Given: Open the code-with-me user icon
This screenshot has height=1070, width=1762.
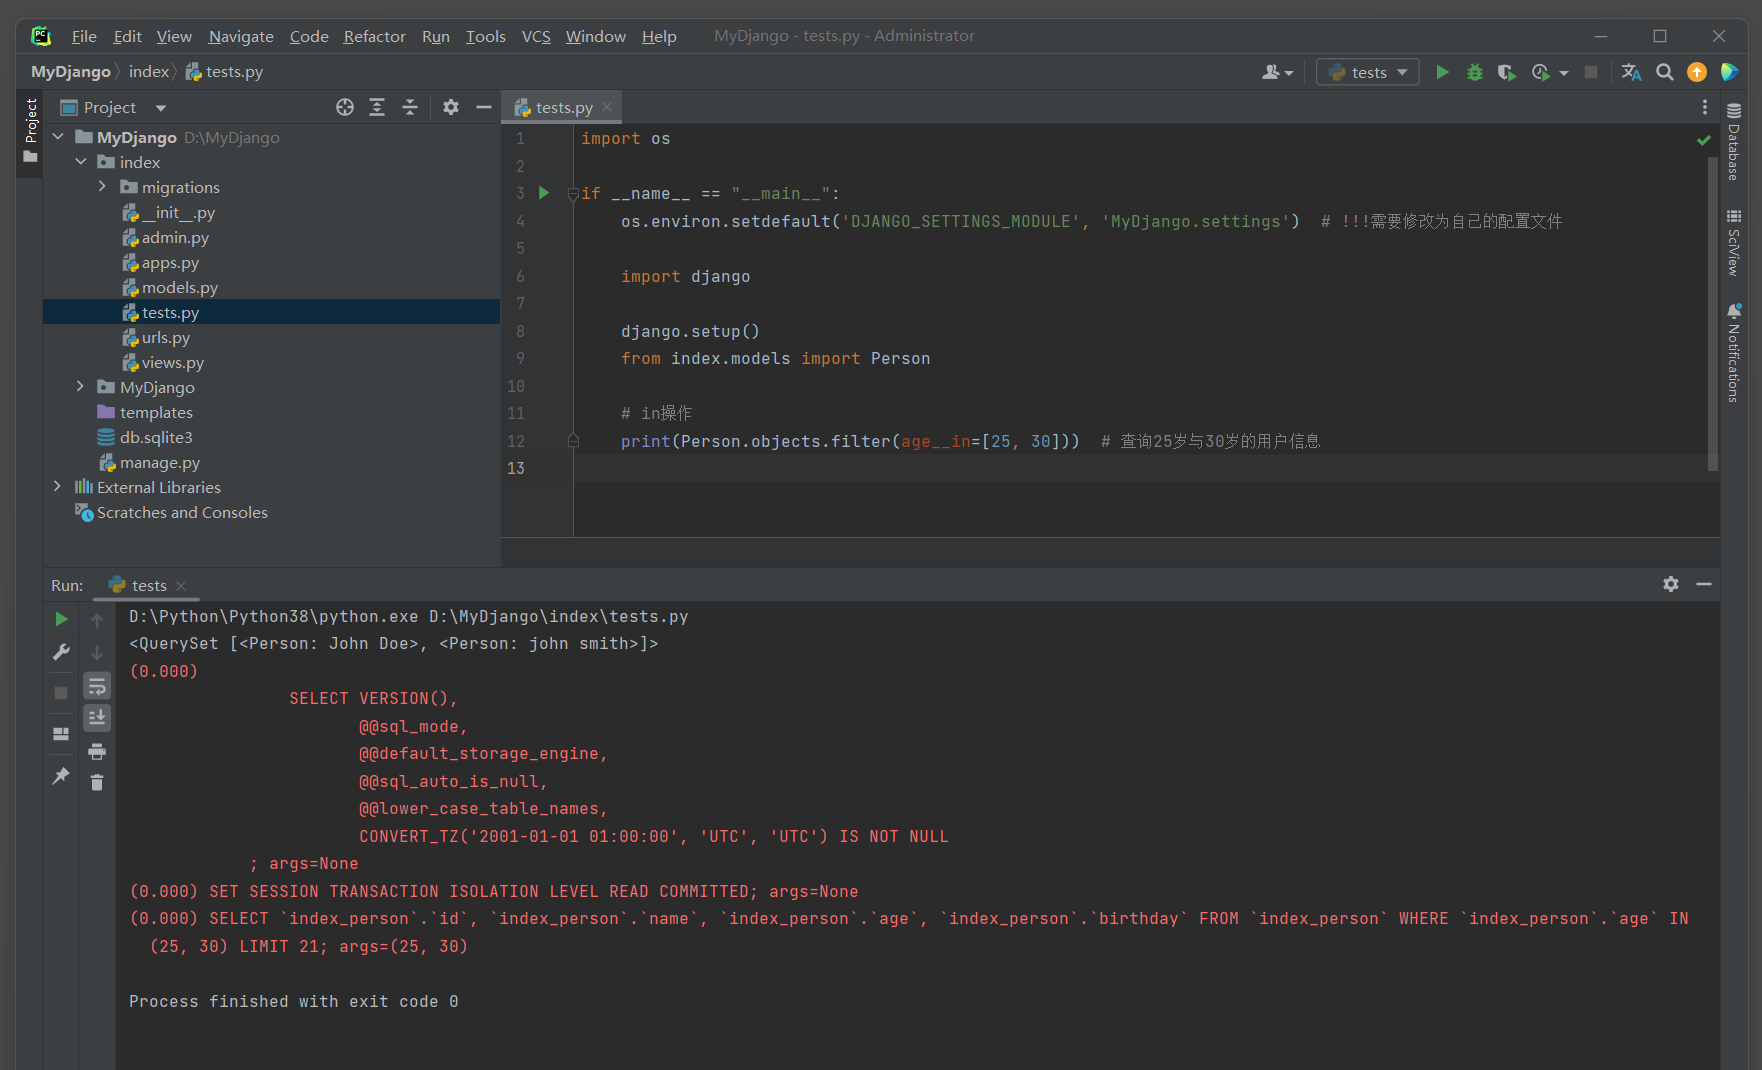Looking at the screenshot, I should pos(1277,72).
